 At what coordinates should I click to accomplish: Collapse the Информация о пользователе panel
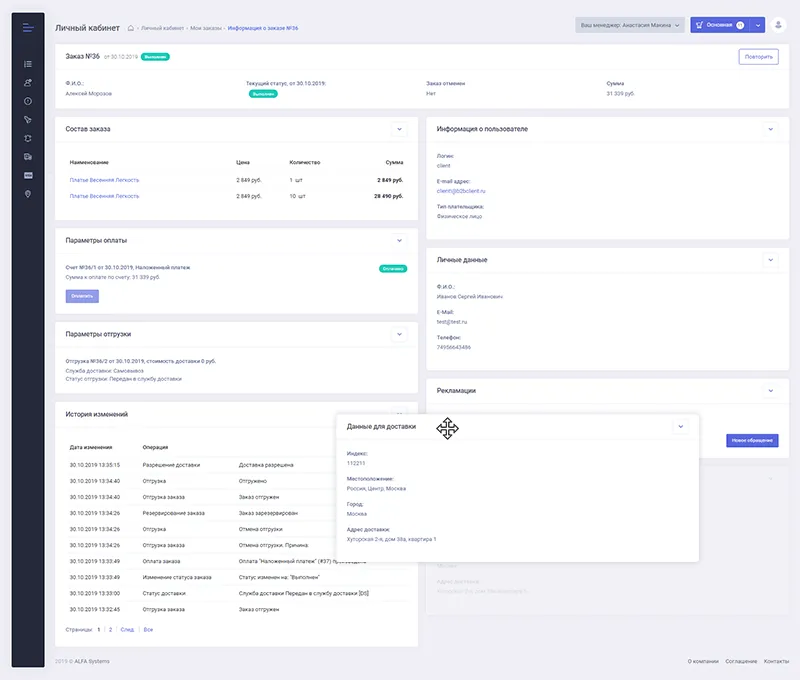769,129
